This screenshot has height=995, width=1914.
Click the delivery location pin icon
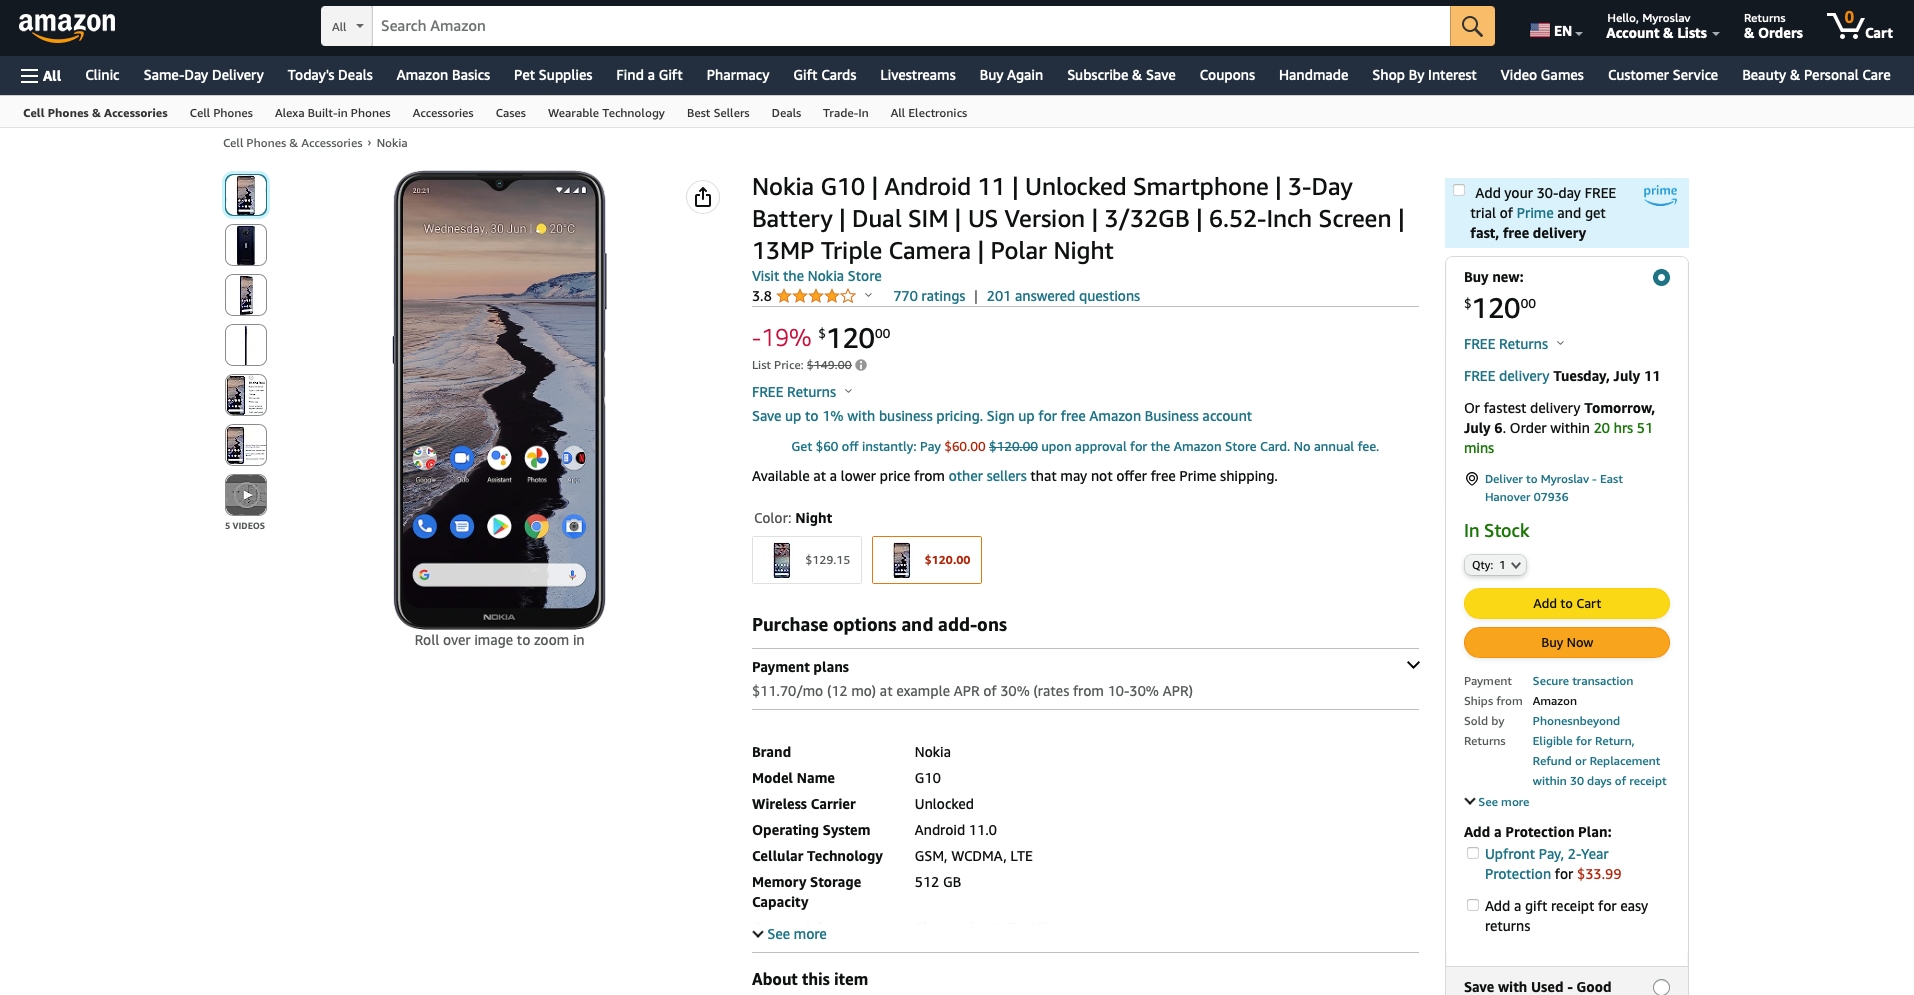1471,479
